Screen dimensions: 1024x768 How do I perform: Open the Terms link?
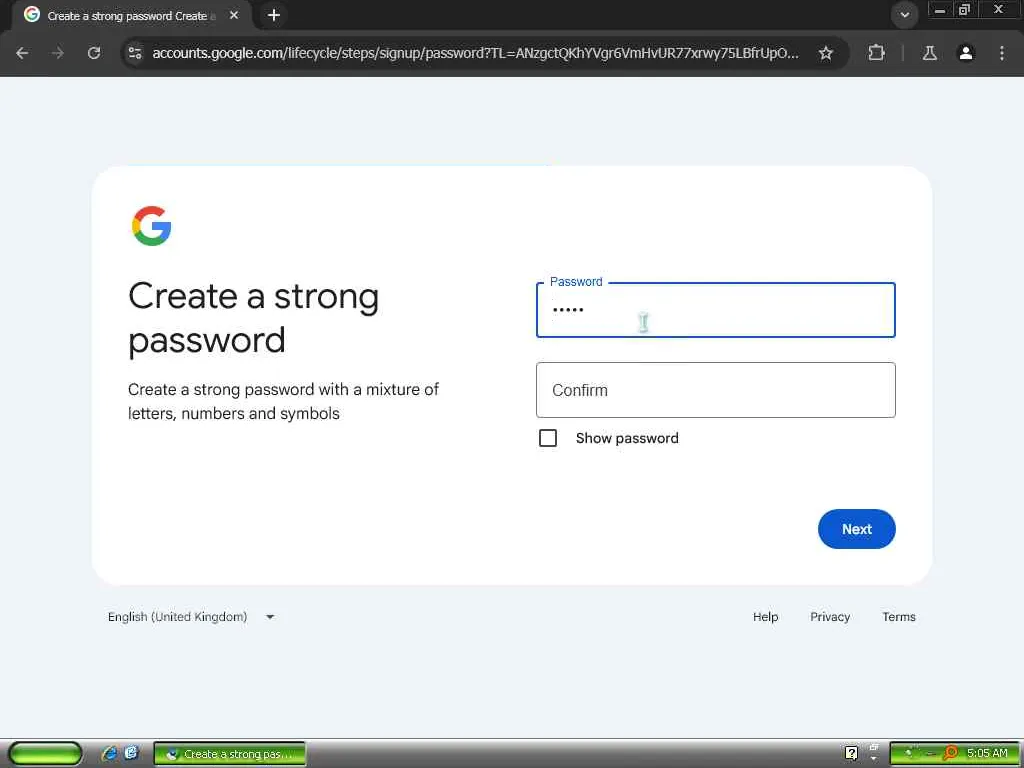pyautogui.click(x=899, y=616)
